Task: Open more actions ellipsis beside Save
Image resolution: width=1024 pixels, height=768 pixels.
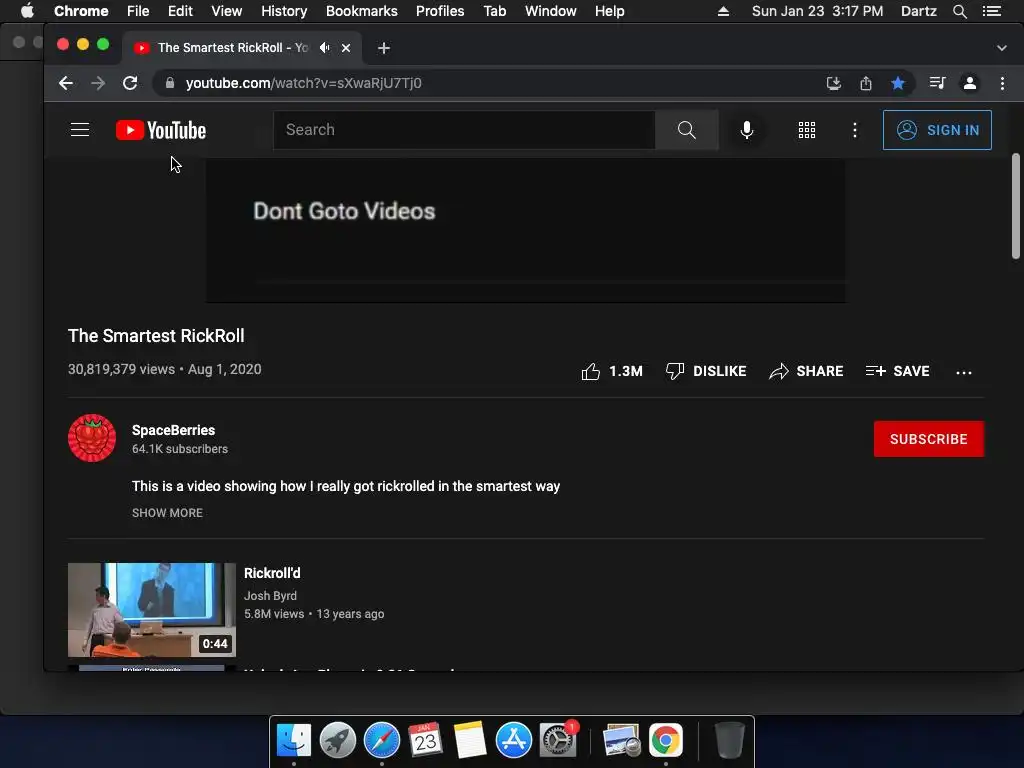Action: coord(963,372)
